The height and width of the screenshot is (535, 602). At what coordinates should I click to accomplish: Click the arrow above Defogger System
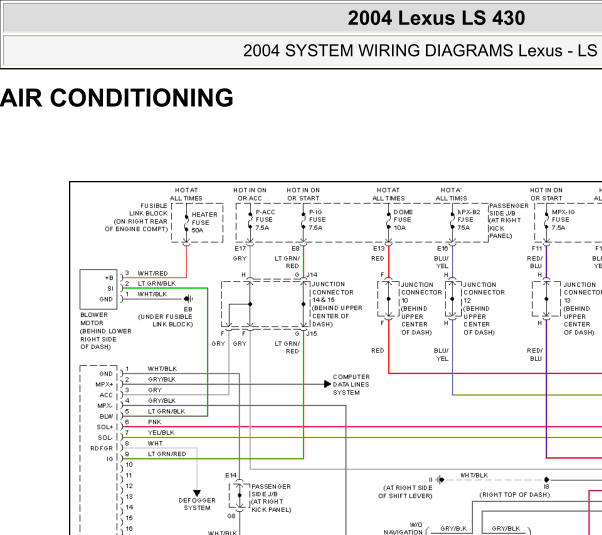pyautogui.click(x=197, y=493)
